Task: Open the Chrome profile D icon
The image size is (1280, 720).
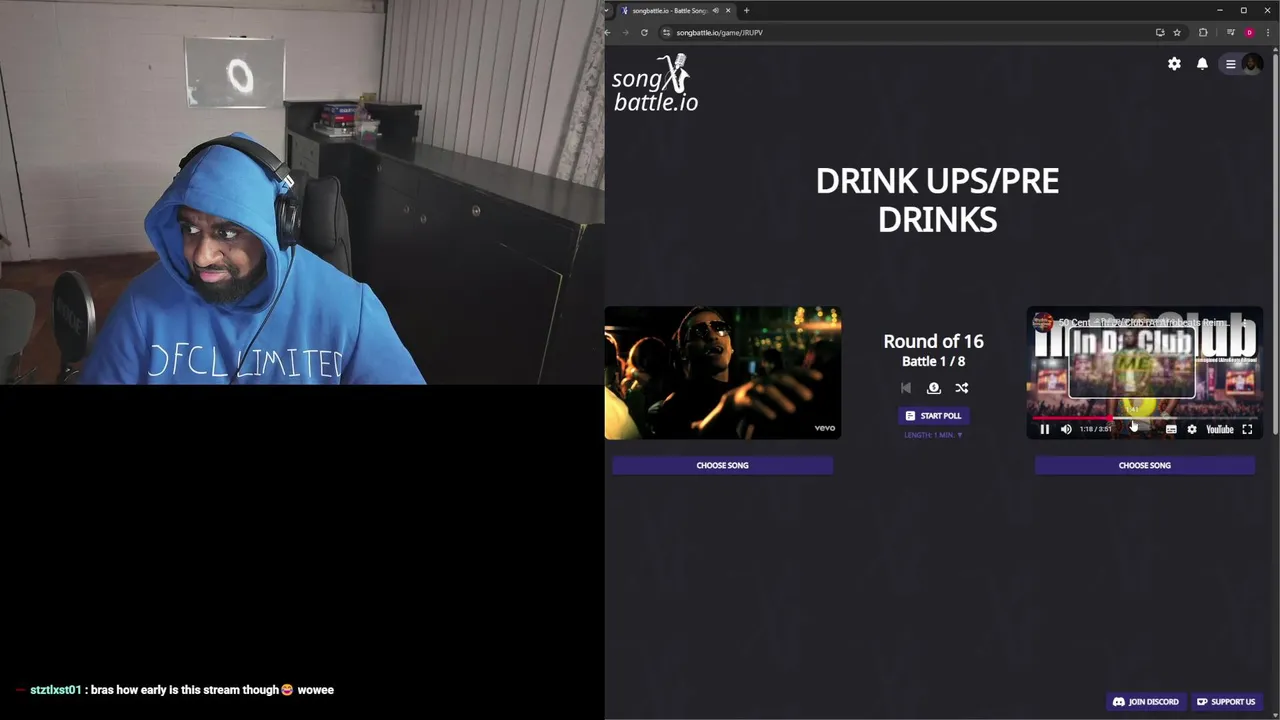Action: pyautogui.click(x=1249, y=32)
